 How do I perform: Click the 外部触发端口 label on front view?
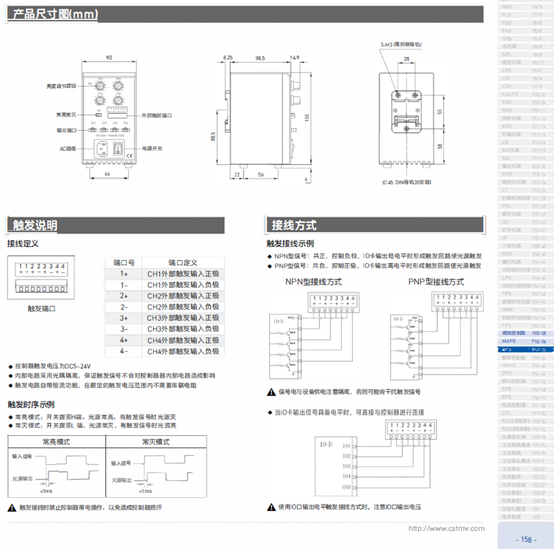coord(157,116)
